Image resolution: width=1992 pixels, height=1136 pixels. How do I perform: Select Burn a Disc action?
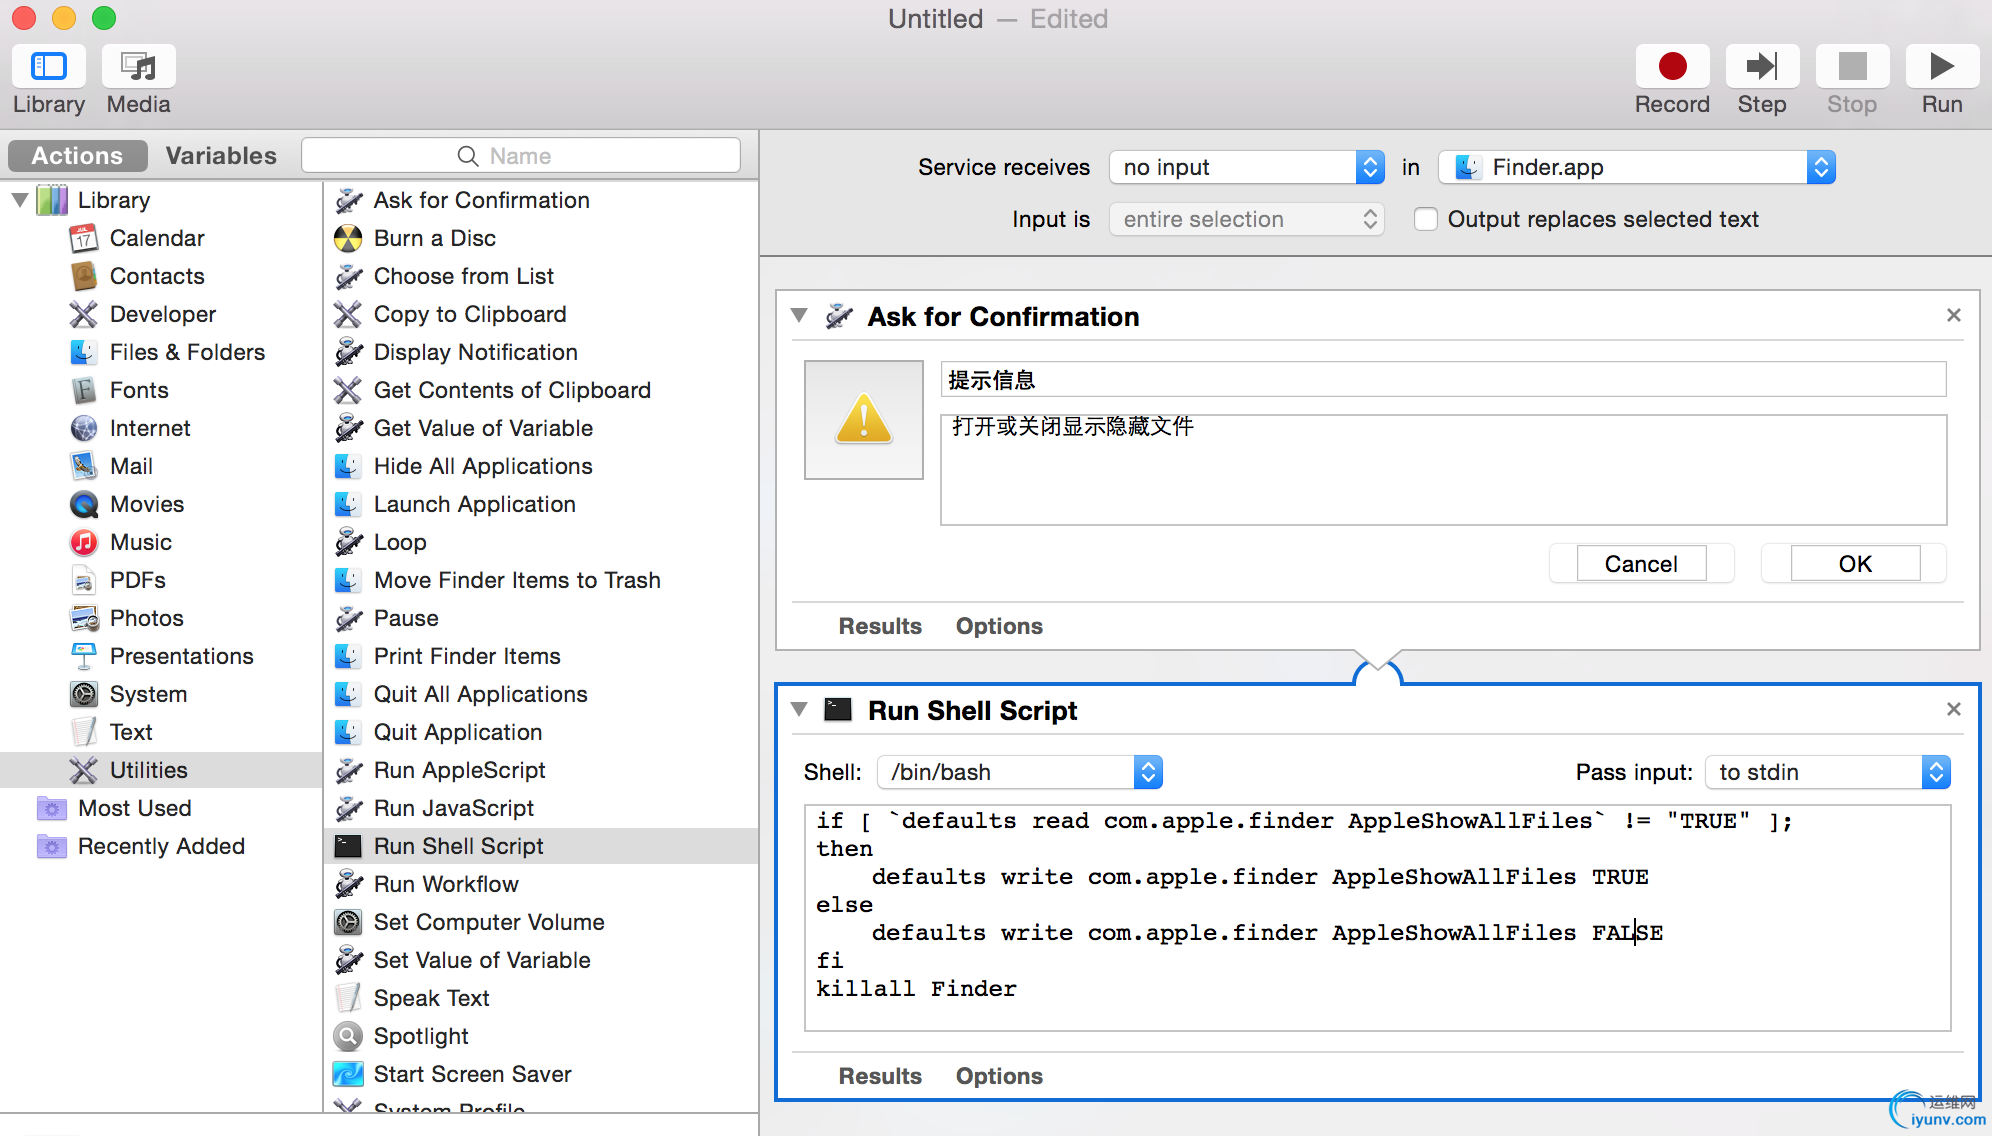434,238
